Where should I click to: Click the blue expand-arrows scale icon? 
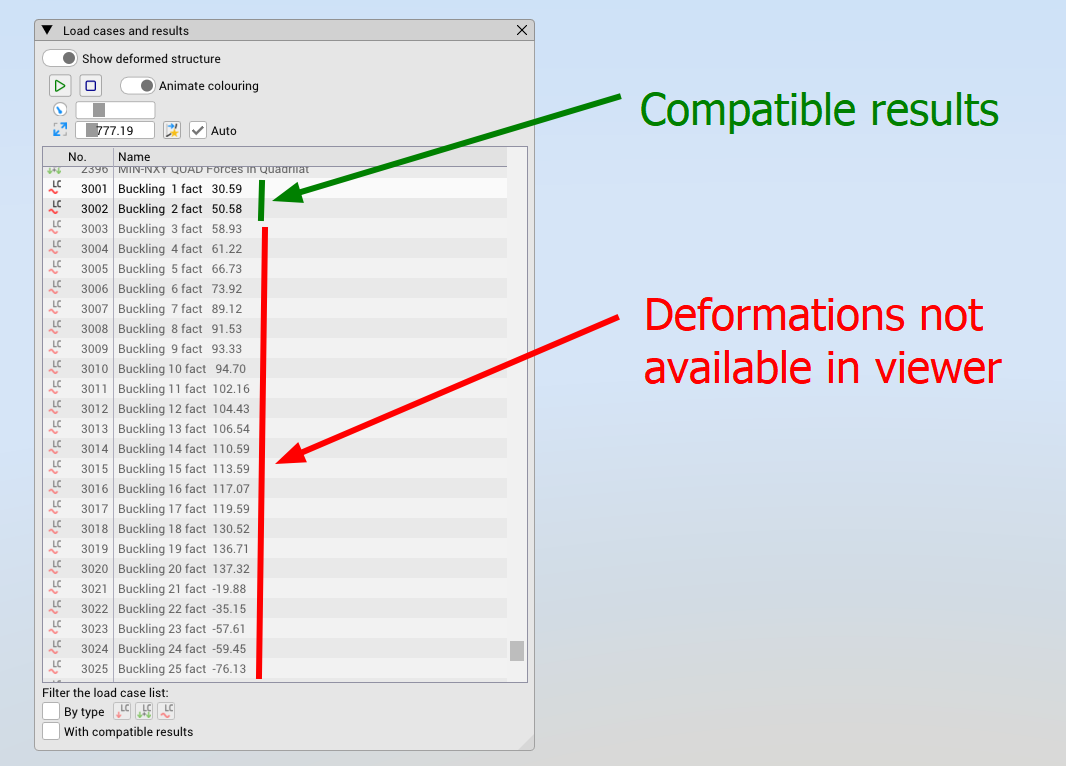(59, 130)
